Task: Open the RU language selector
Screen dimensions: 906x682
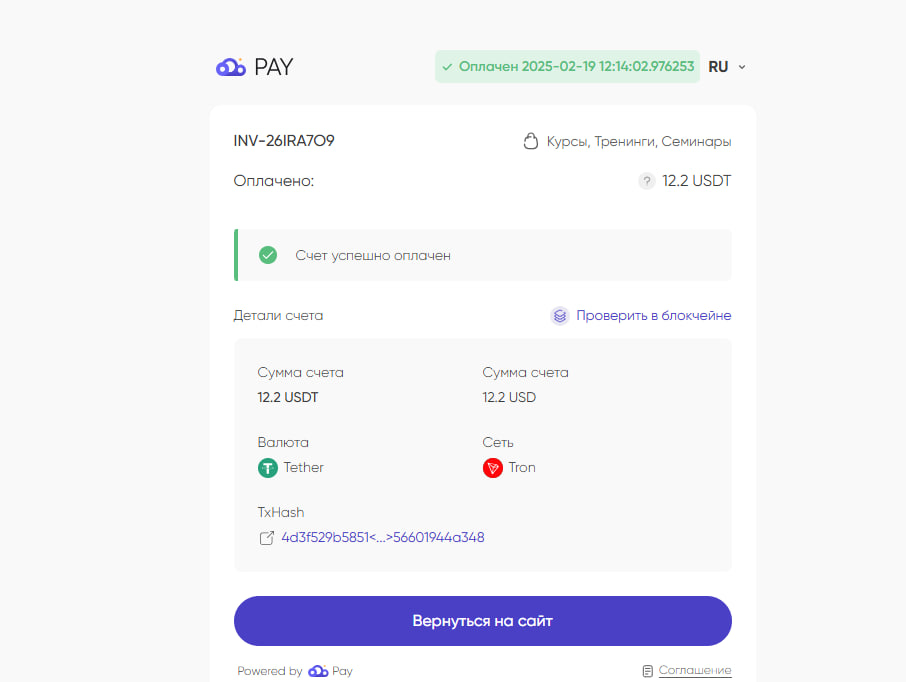Action: (726, 67)
